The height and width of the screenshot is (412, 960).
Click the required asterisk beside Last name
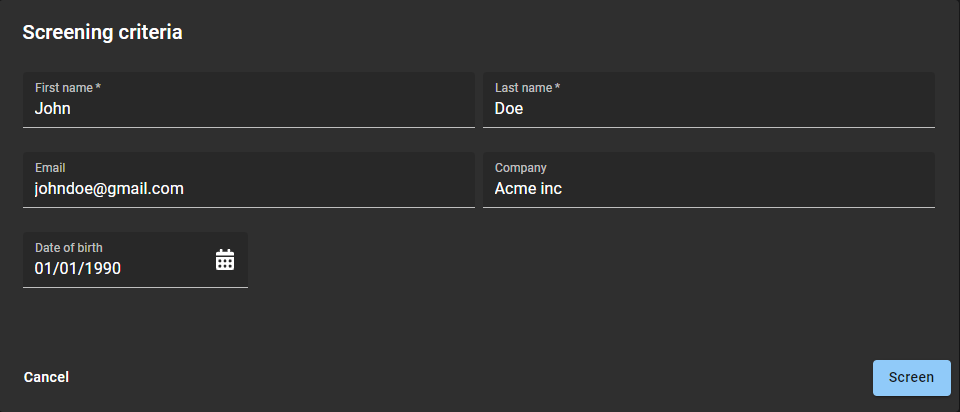[557, 88]
